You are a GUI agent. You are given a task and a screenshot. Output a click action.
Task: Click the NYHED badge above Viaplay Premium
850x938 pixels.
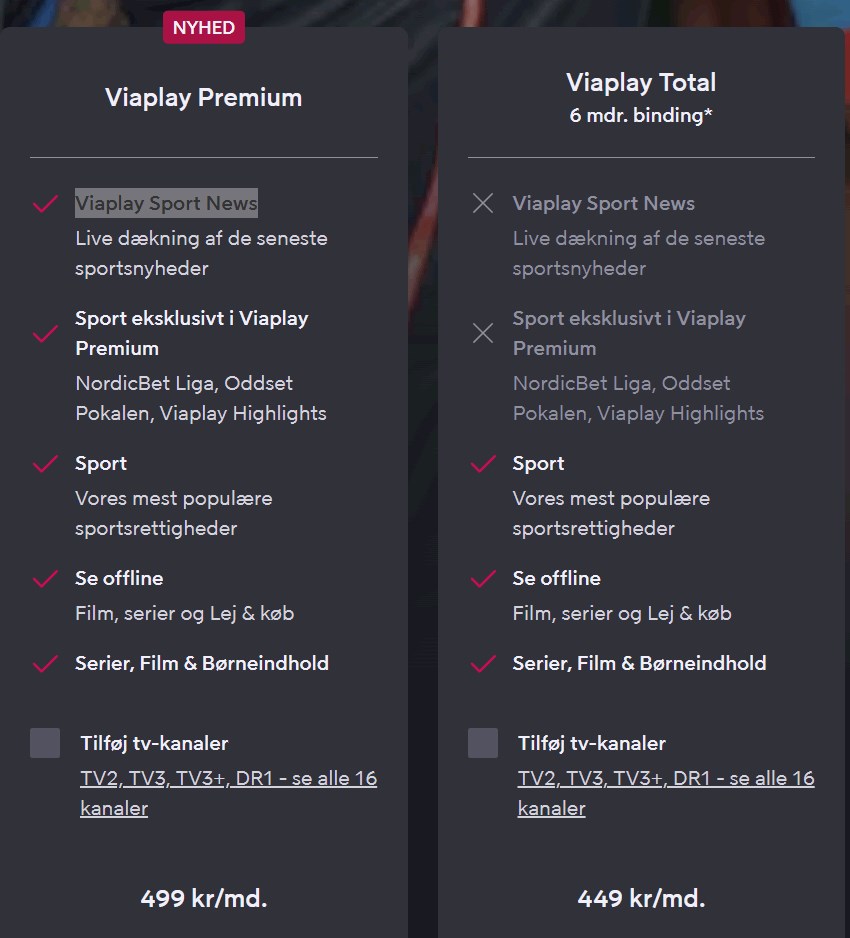(x=203, y=28)
